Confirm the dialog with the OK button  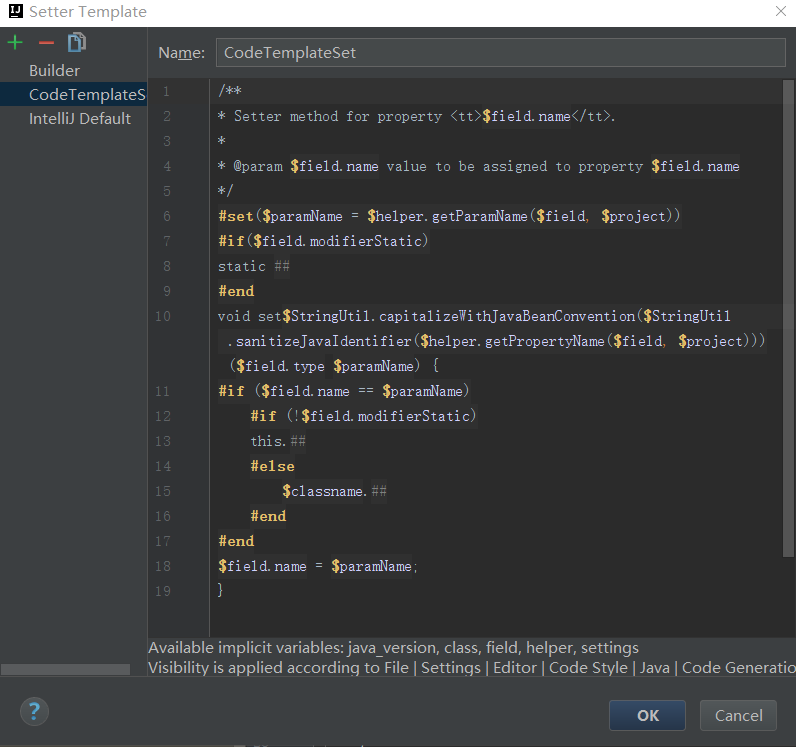647,715
